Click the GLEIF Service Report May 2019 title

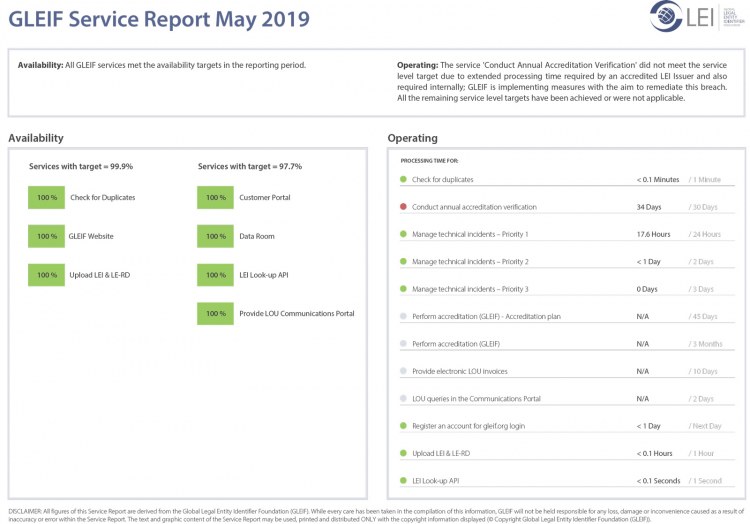coord(159,19)
